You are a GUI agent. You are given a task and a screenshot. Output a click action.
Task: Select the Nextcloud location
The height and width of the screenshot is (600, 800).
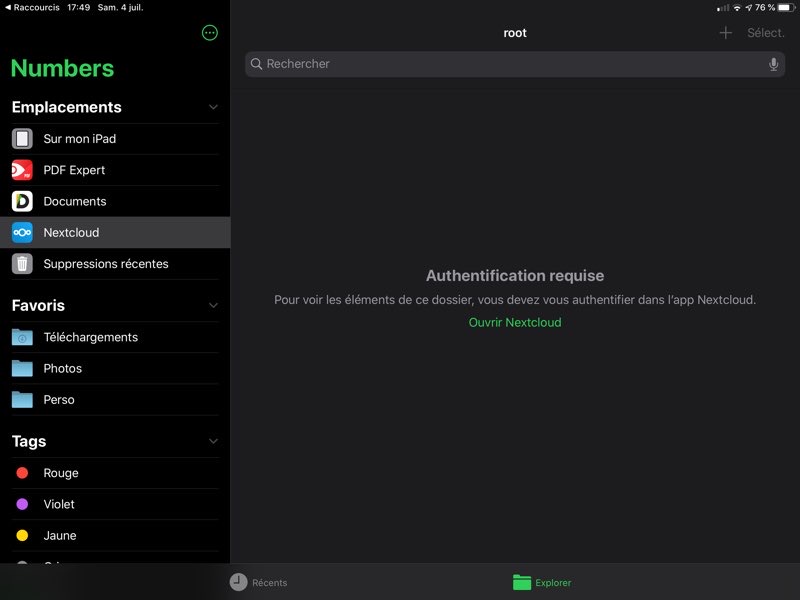click(71, 232)
